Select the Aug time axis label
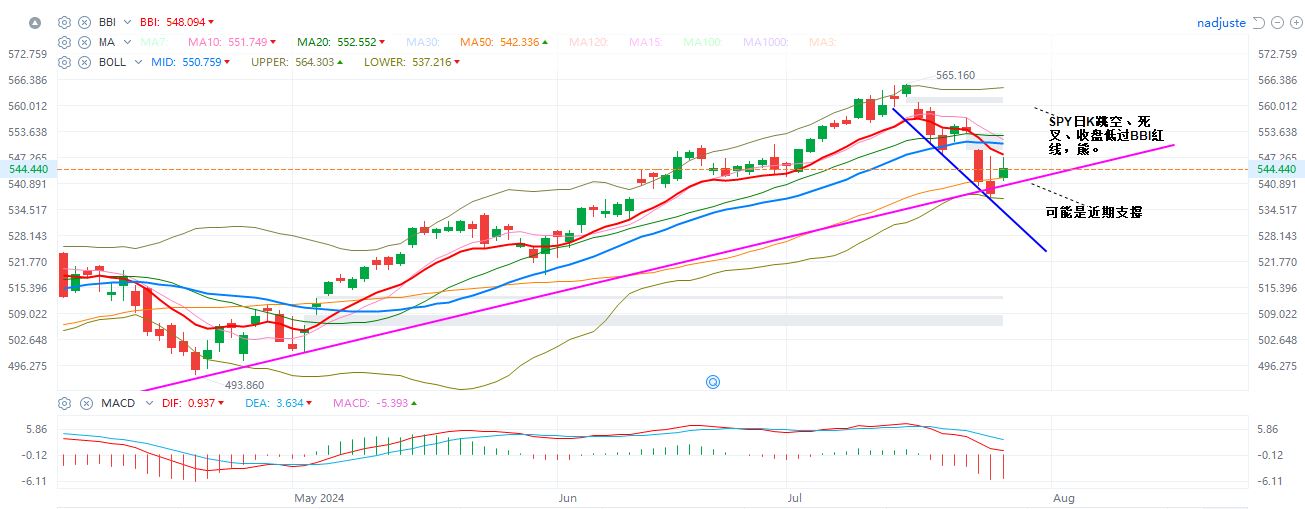This screenshot has height=509, width=1305. (x=1064, y=497)
